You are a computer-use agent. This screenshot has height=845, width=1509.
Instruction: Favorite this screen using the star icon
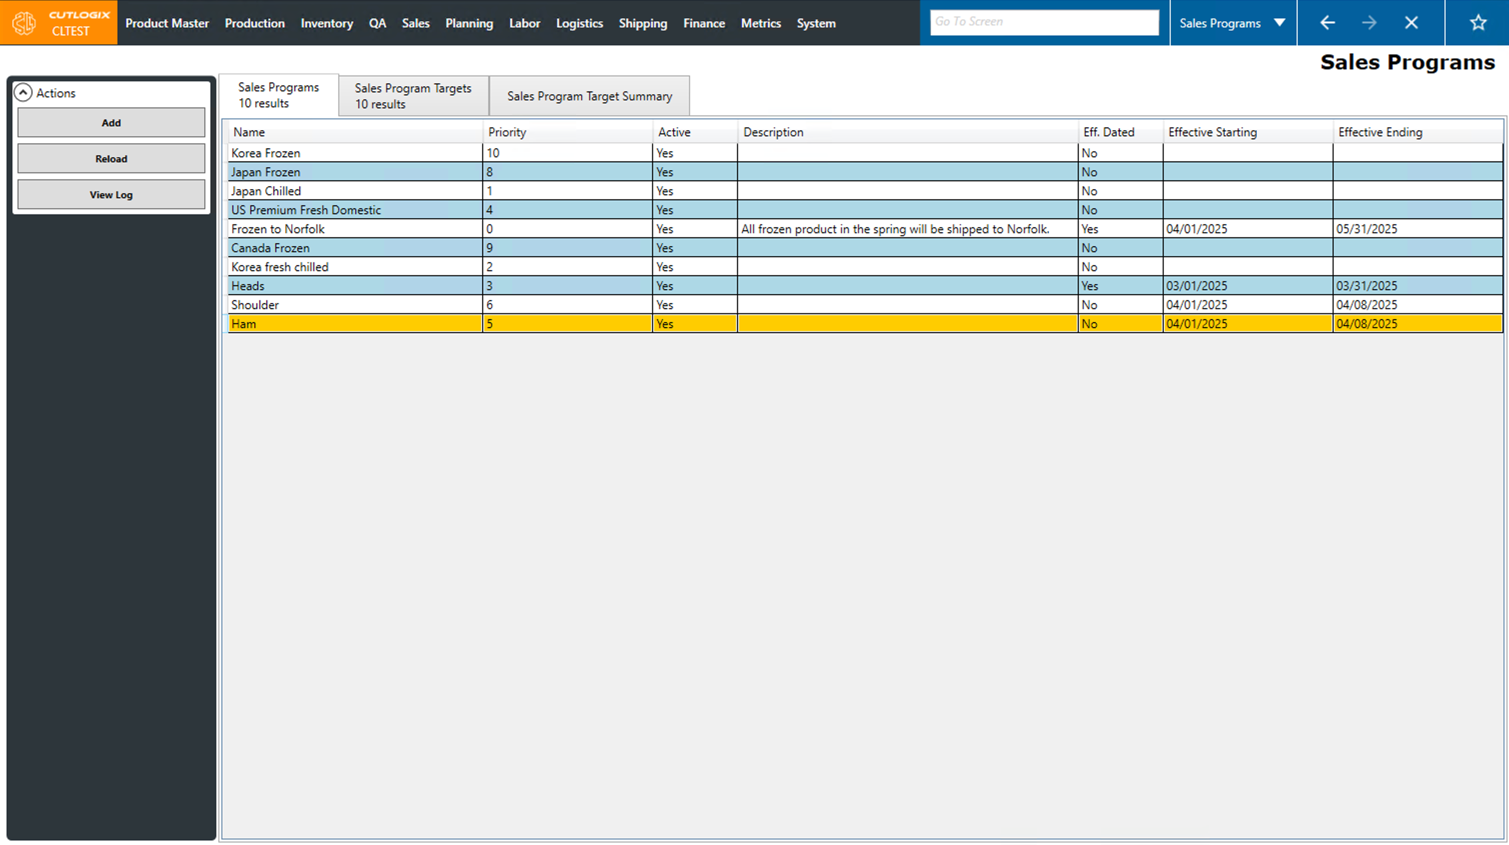1478,22
